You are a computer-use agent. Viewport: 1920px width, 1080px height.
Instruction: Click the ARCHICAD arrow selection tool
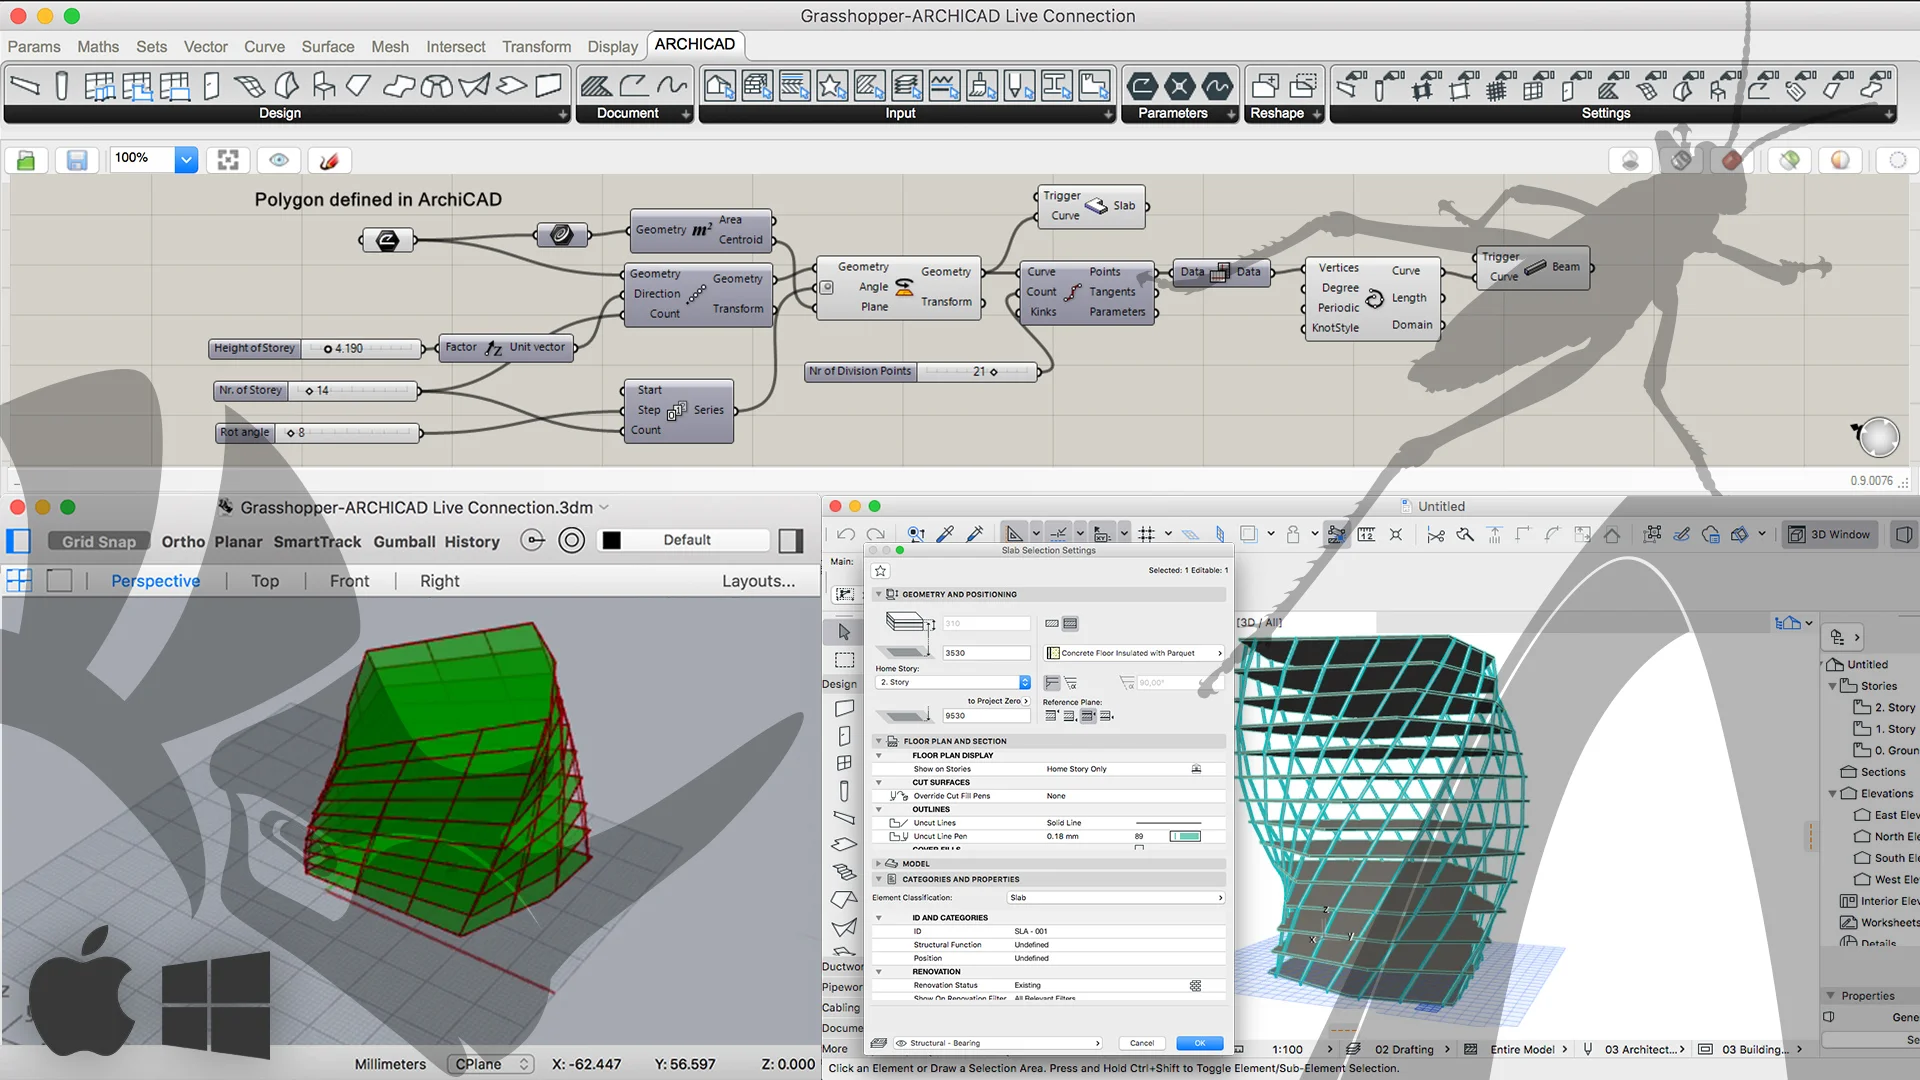(844, 632)
